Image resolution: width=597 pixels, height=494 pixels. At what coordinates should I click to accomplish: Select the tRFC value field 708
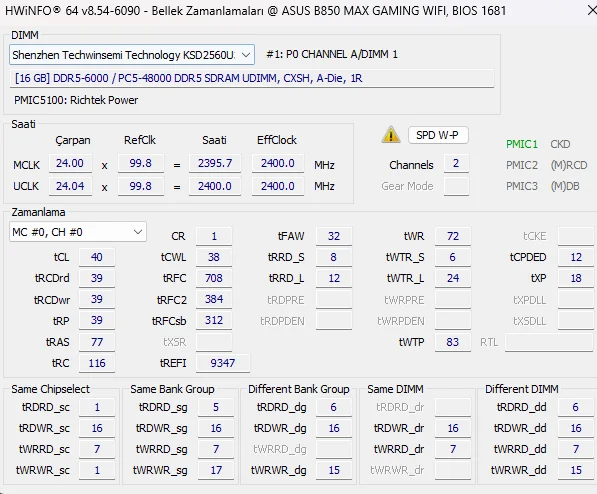214,278
